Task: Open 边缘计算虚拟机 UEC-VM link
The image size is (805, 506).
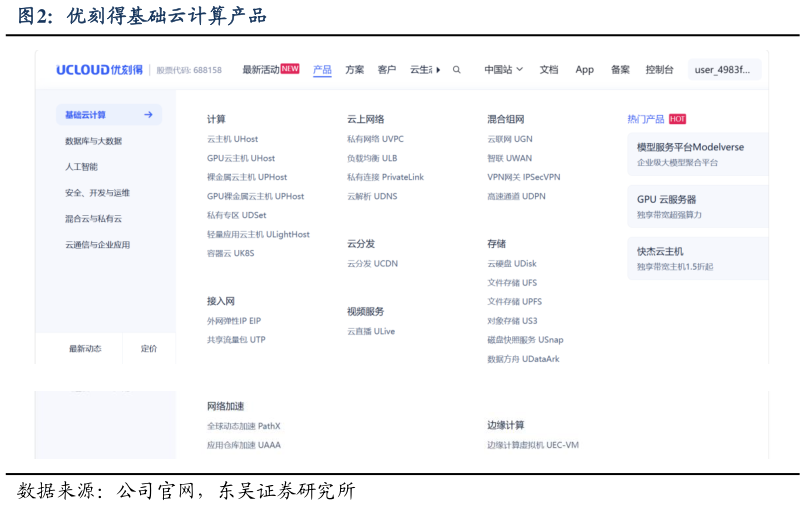Action: (x=533, y=445)
